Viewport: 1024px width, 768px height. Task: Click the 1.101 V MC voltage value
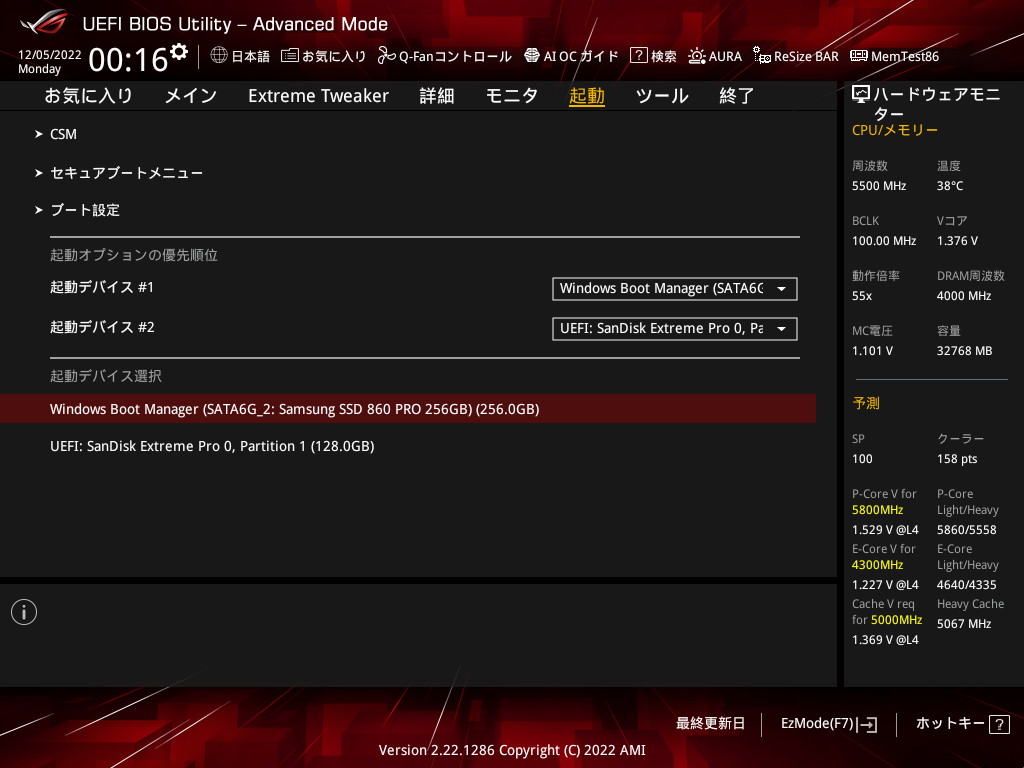[872, 351]
